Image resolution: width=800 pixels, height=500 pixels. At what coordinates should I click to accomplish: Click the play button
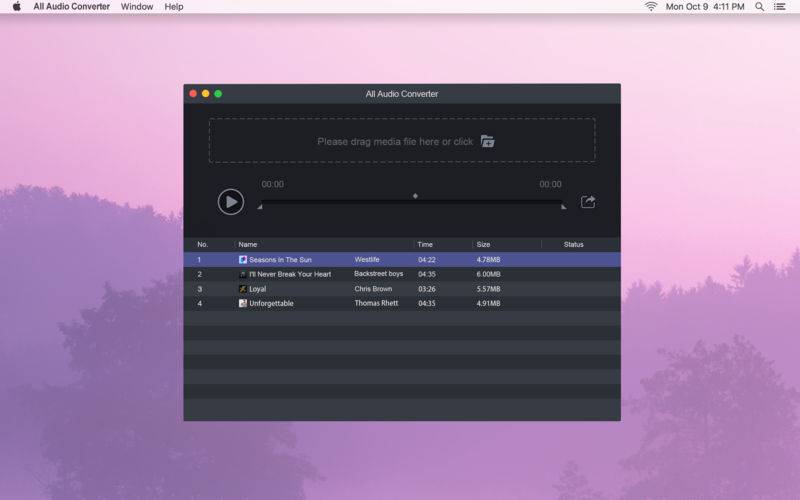click(231, 201)
